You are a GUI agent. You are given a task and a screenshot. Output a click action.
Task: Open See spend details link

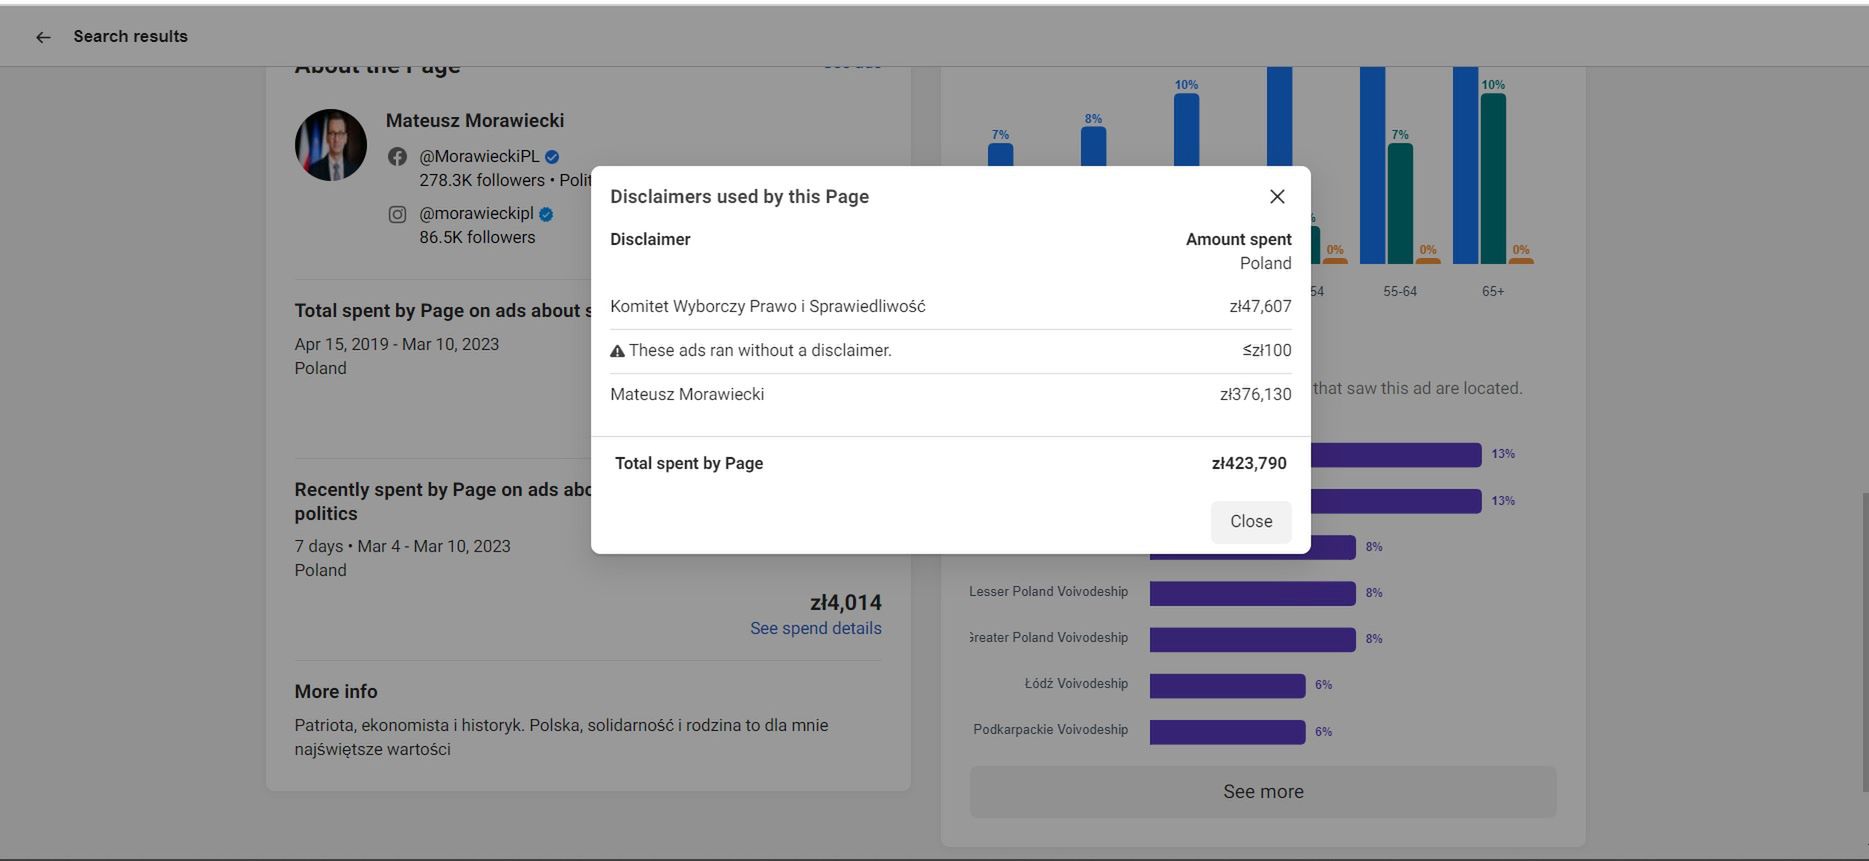point(815,628)
